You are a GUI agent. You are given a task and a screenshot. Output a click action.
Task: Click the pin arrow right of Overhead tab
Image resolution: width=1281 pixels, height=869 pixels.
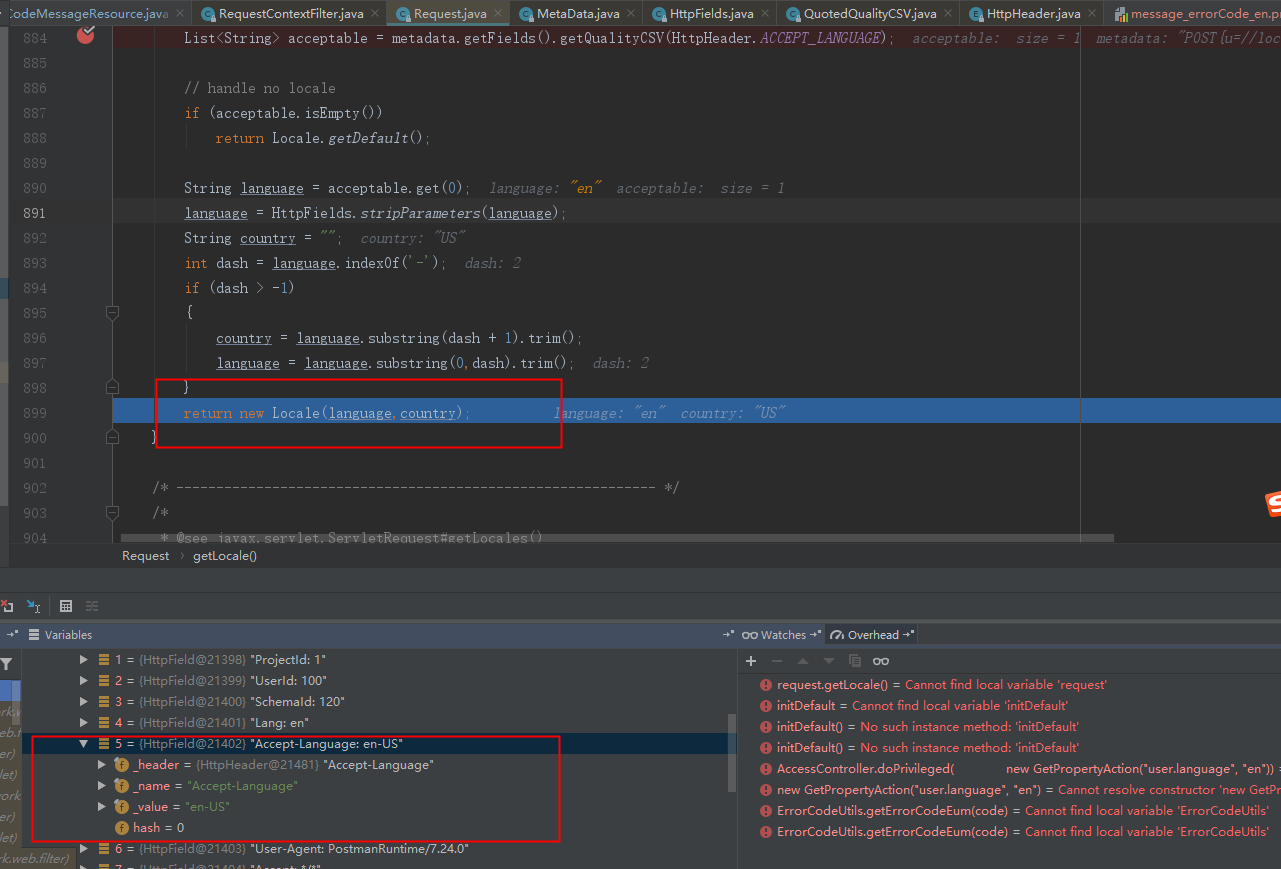pos(908,635)
